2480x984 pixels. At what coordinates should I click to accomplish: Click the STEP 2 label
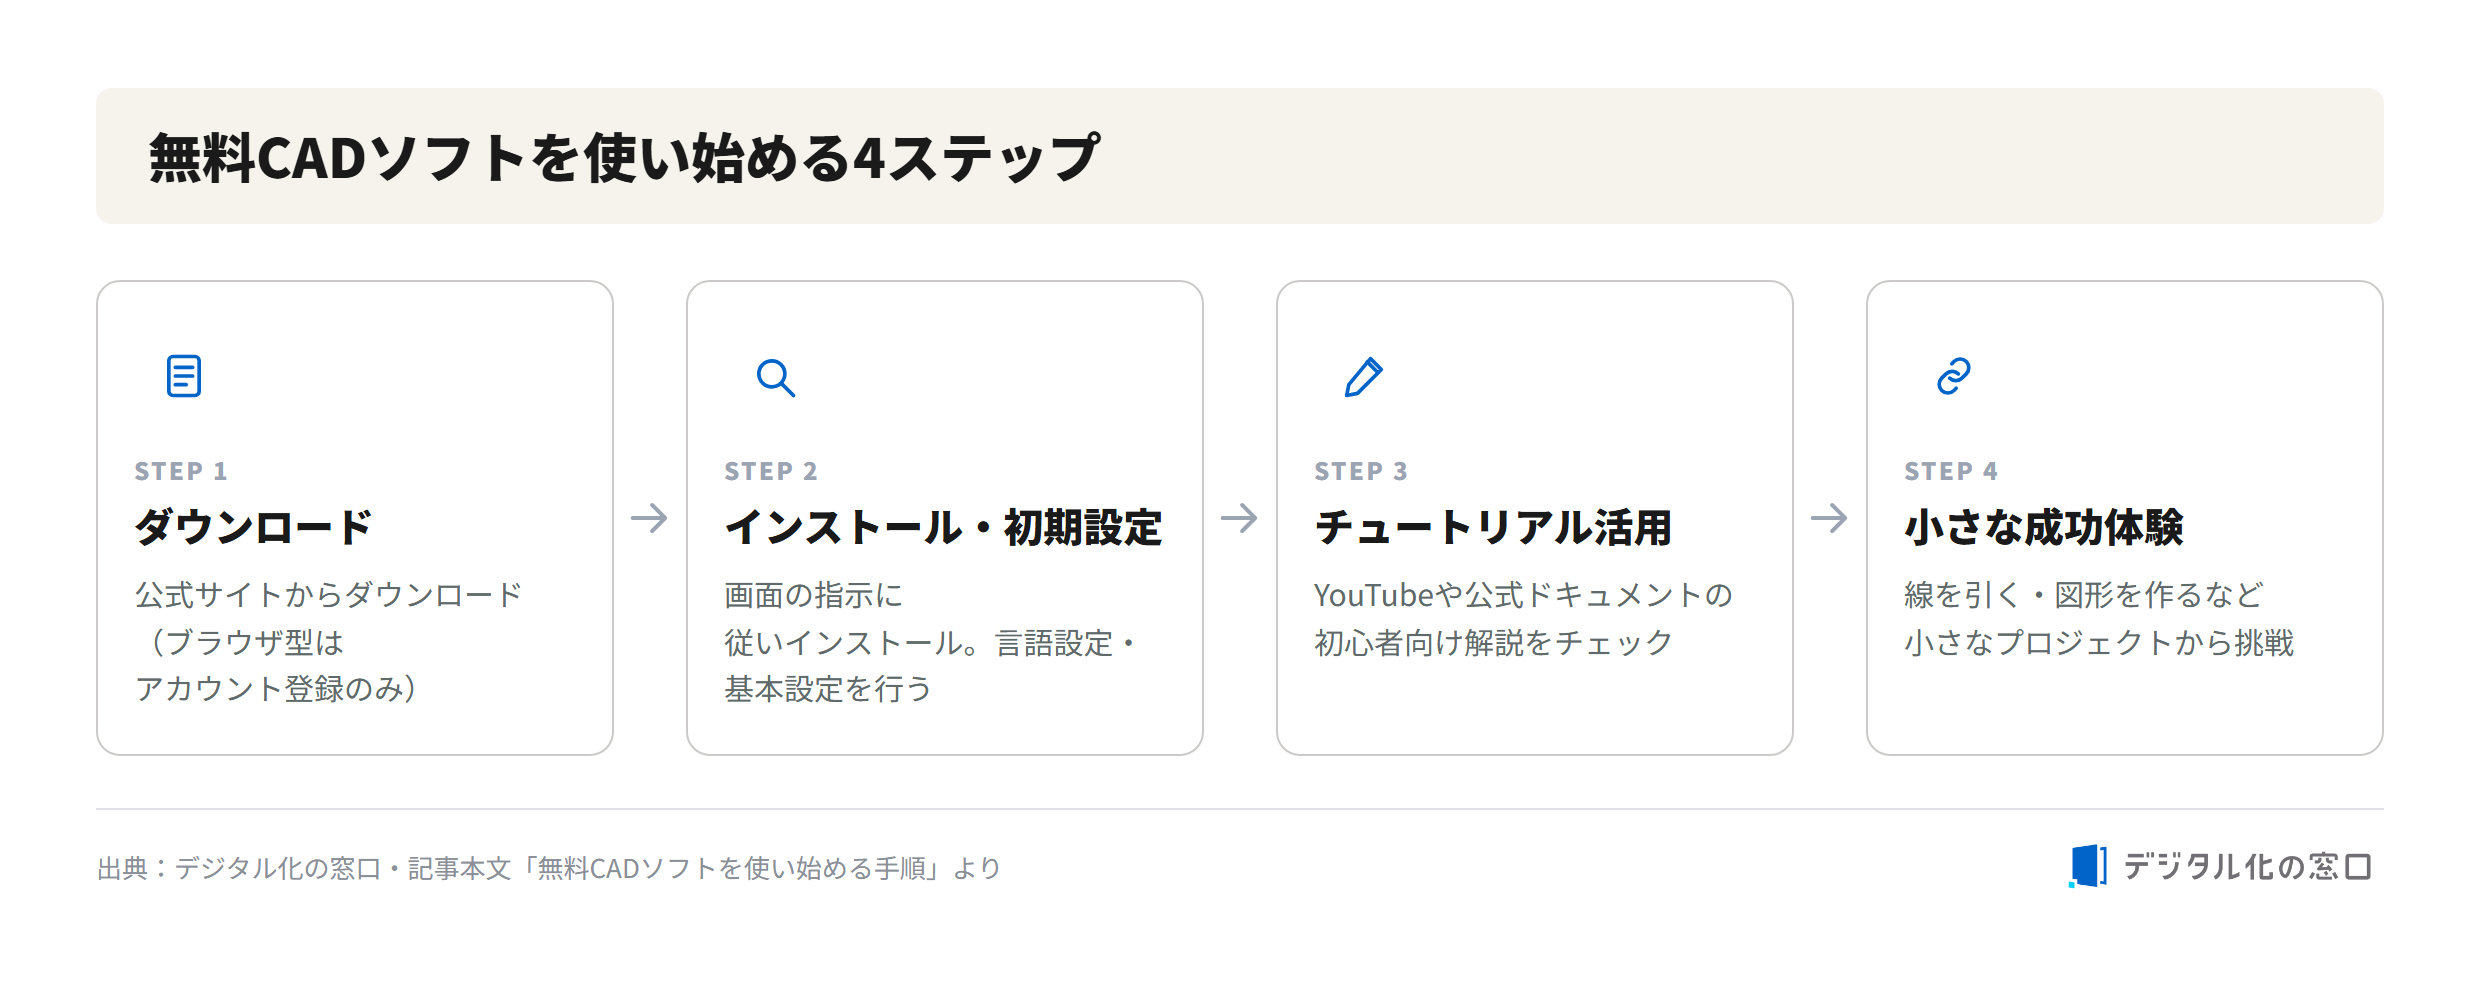[x=771, y=471]
